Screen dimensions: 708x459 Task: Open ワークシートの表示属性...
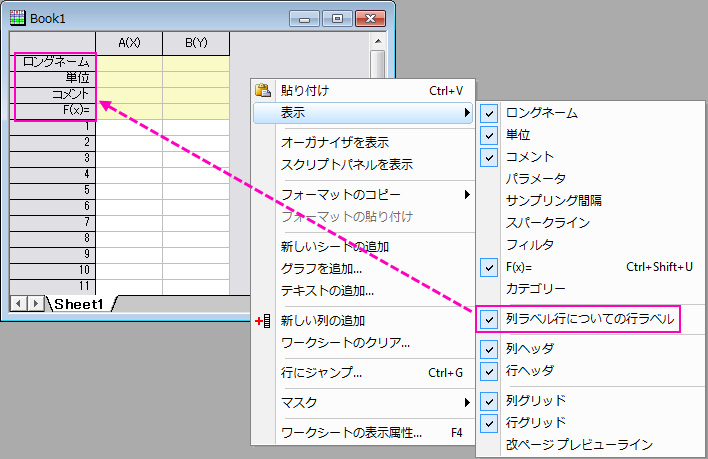click(x=363, y=433)
